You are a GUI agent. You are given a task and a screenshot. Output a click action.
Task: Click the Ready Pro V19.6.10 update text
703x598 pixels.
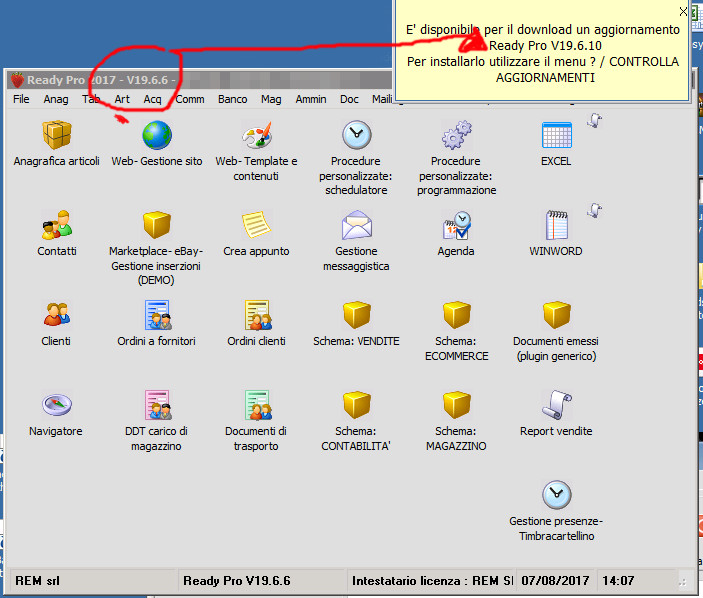545,46
